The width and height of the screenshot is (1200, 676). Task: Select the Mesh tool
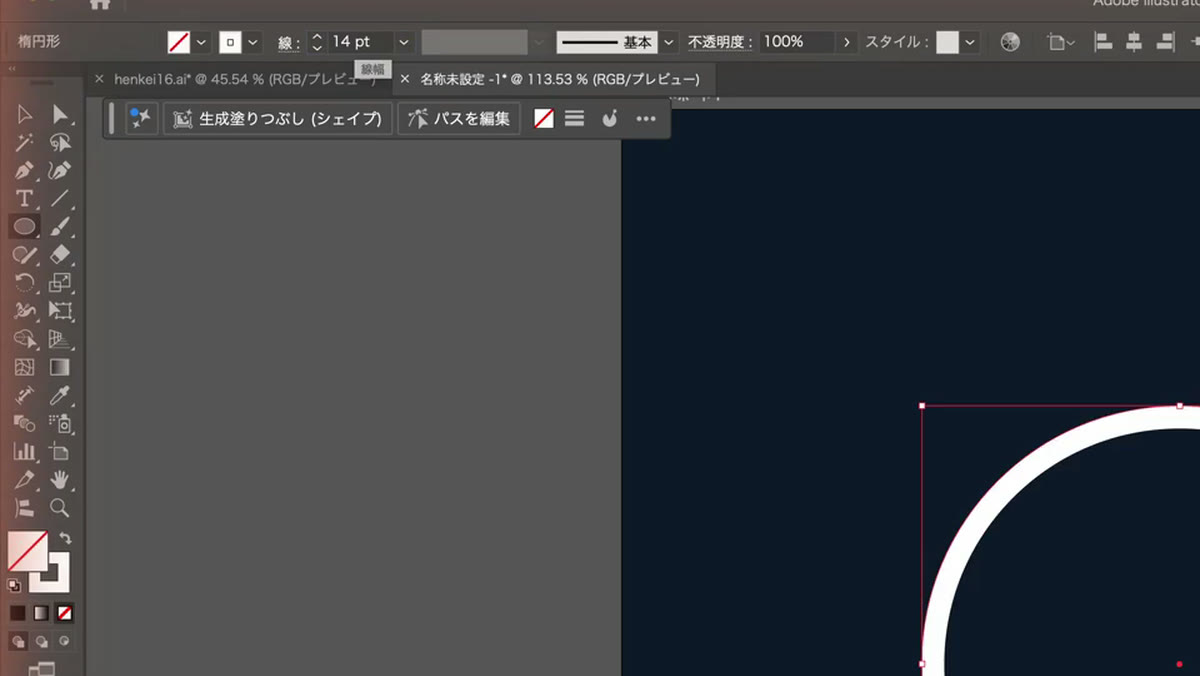click(25, 367)
